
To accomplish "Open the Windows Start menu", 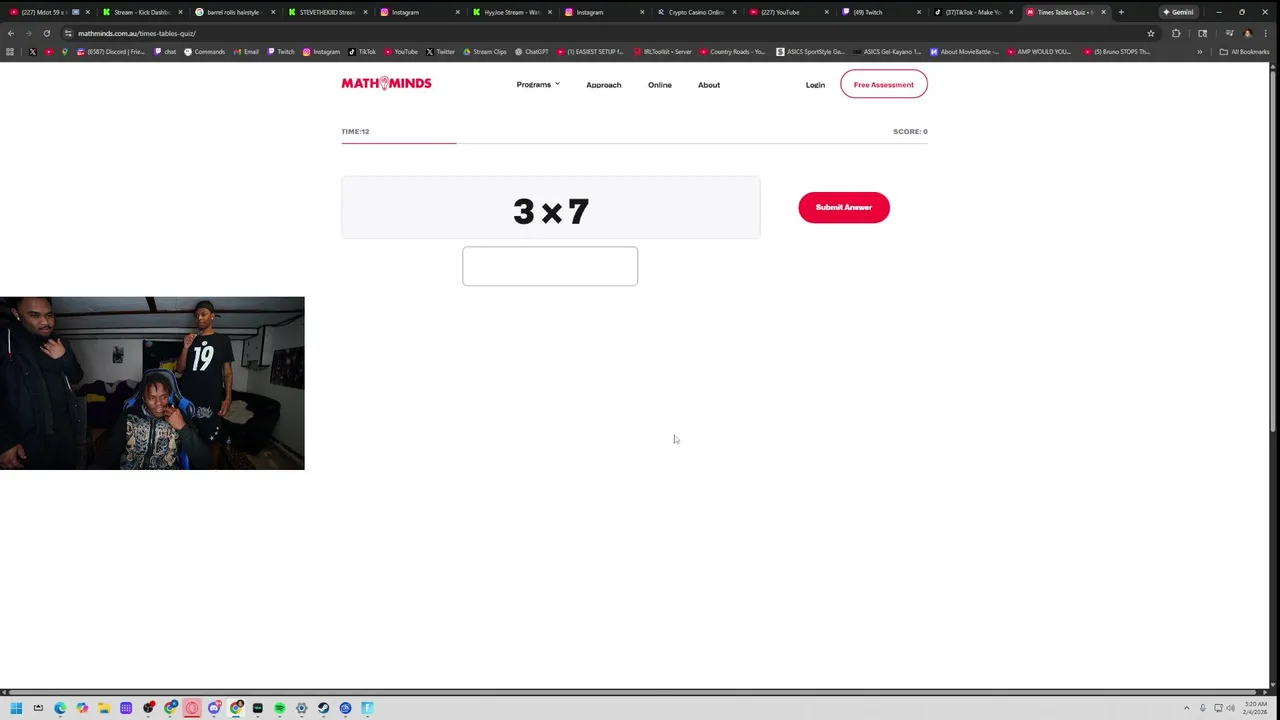I will coord(16,708).
